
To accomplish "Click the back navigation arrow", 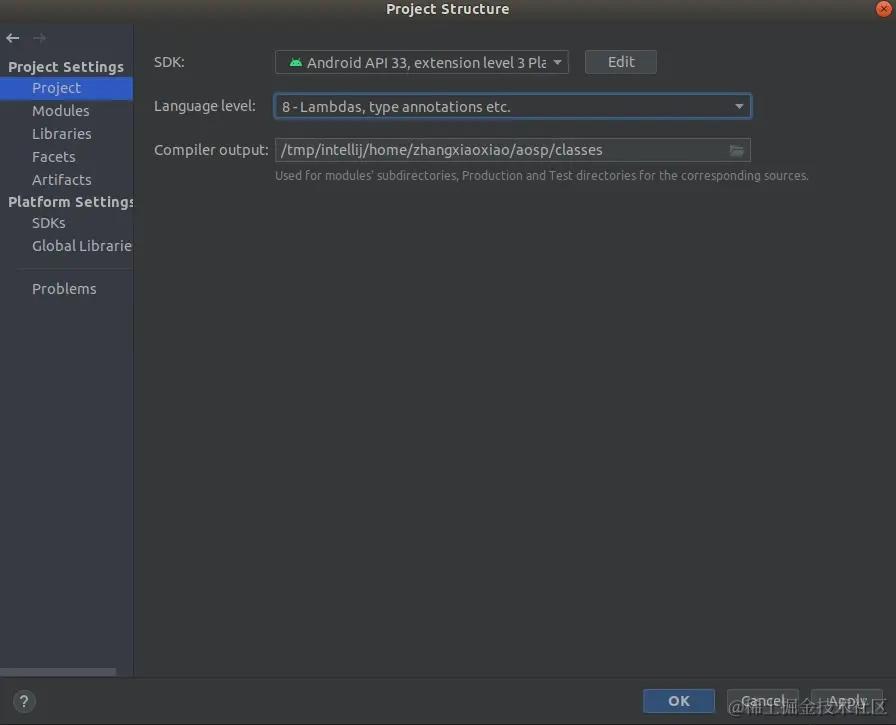I will tap(13, 38).
